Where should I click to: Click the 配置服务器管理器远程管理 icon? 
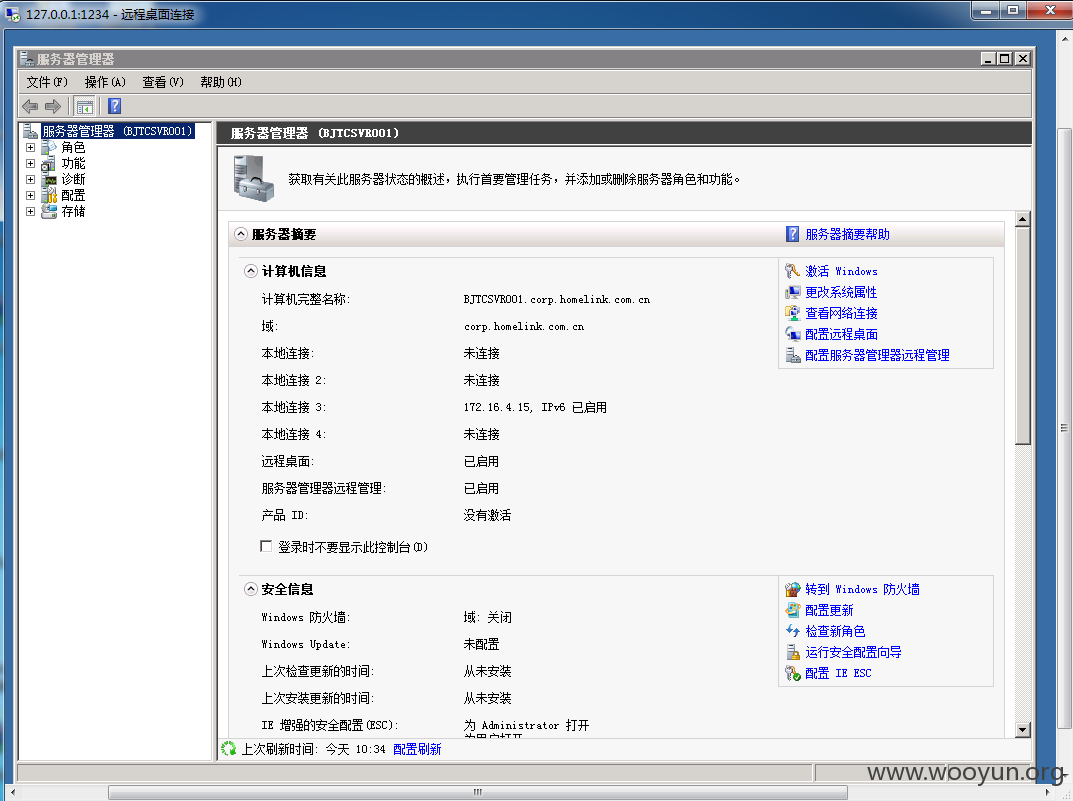coord(792,355)
